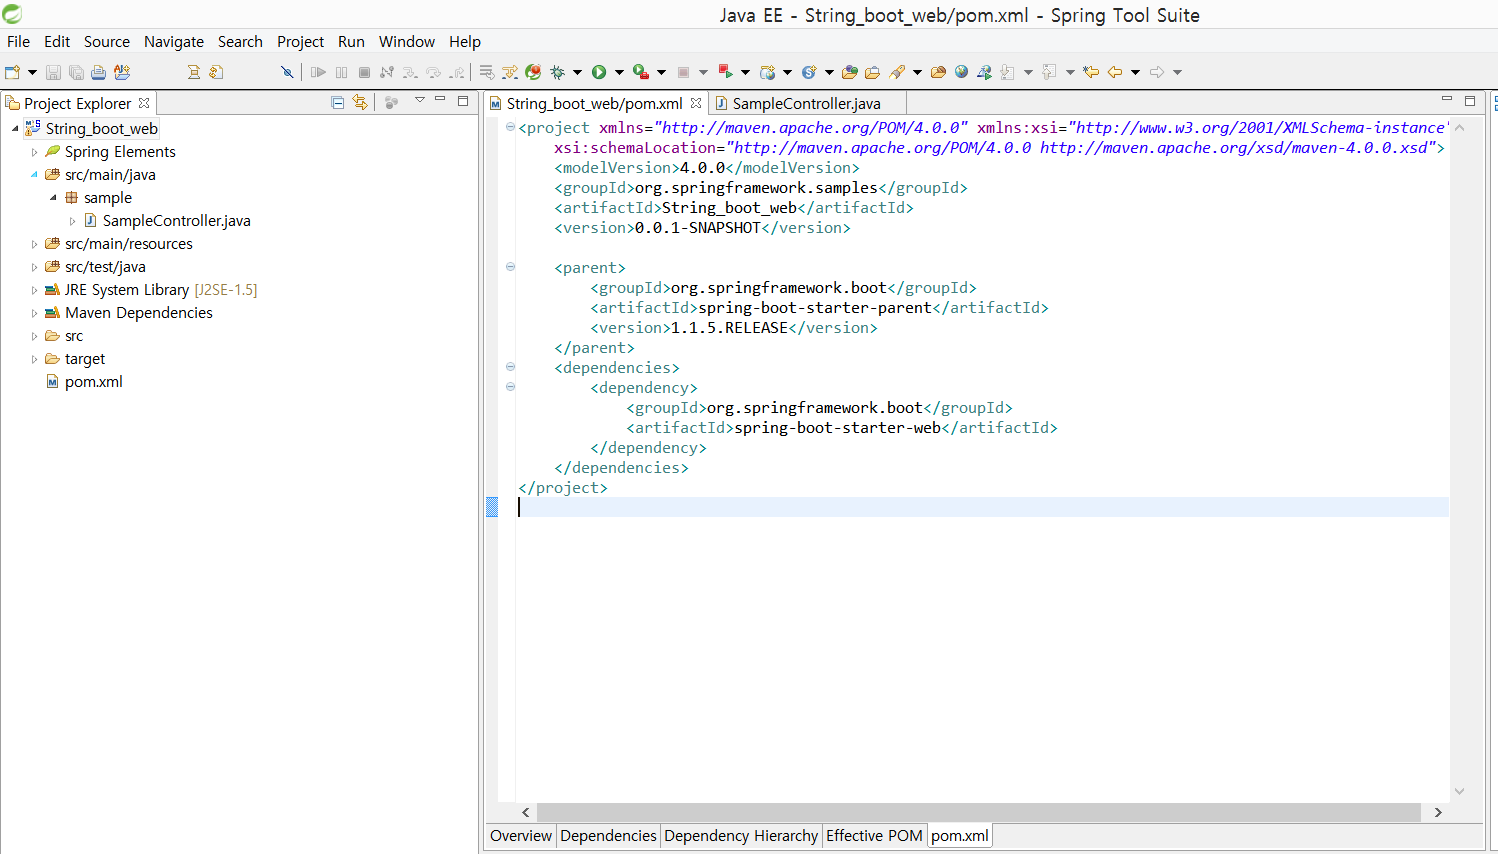This screenshot has height=854, width=1498.
Task: Open the Run menu
Action: point(351,42)
